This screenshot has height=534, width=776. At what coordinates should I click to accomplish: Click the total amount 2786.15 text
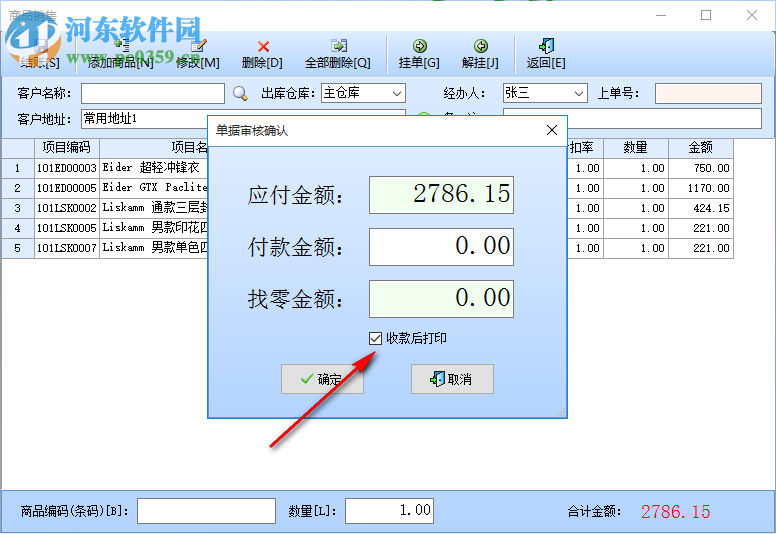pyautogui.click(x=676, y=511)
